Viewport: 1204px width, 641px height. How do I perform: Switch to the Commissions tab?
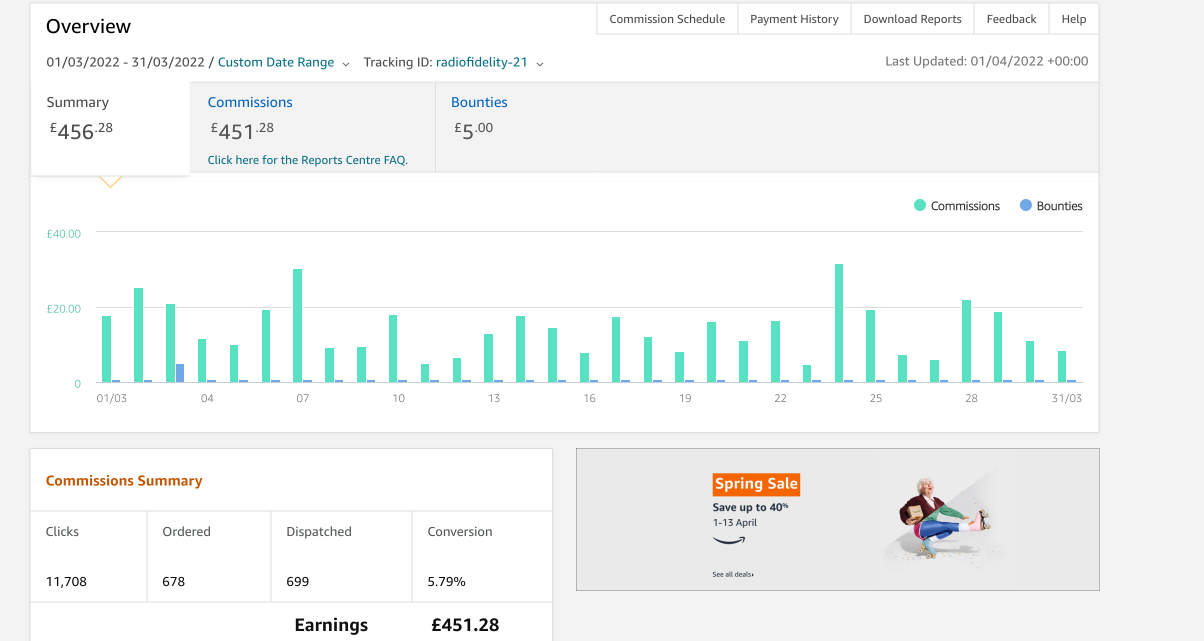[x=313, y=126]
